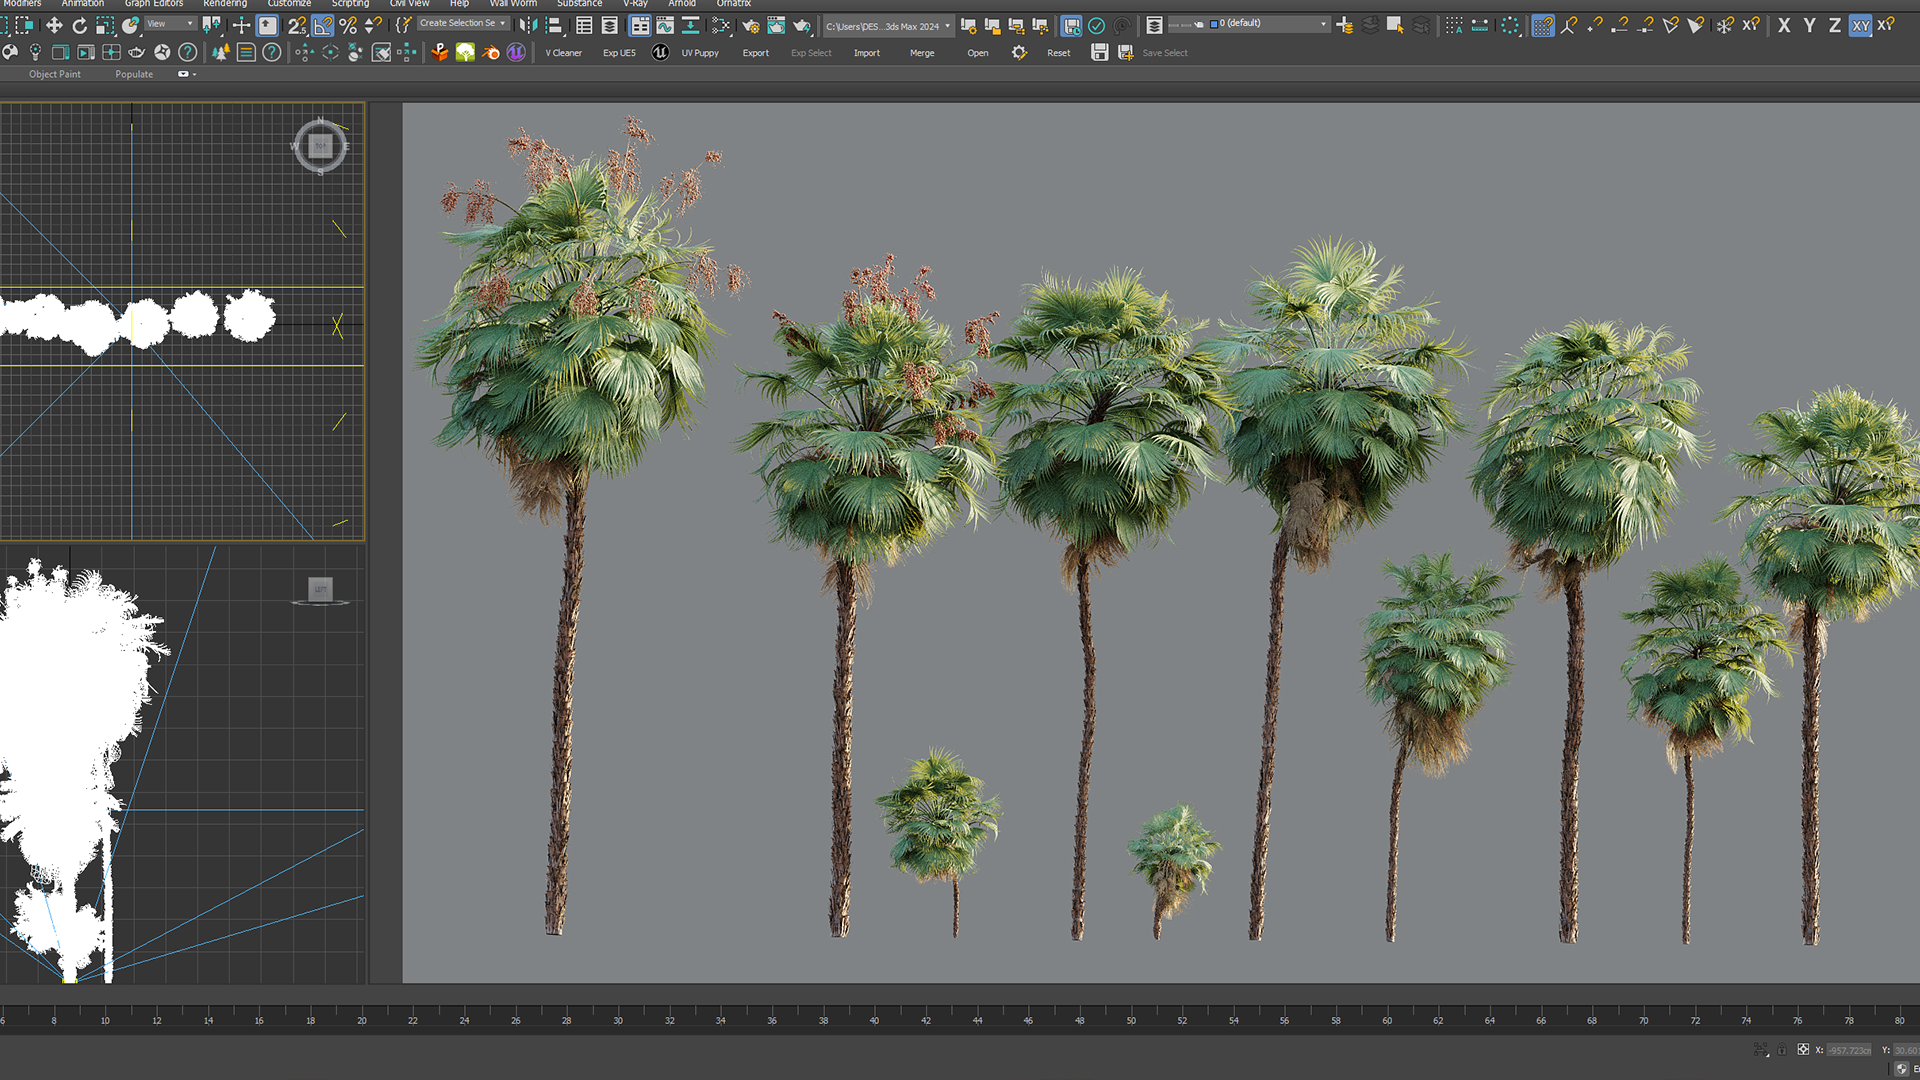Select the Move tool
The image size is (1920, 1080).
54,25
